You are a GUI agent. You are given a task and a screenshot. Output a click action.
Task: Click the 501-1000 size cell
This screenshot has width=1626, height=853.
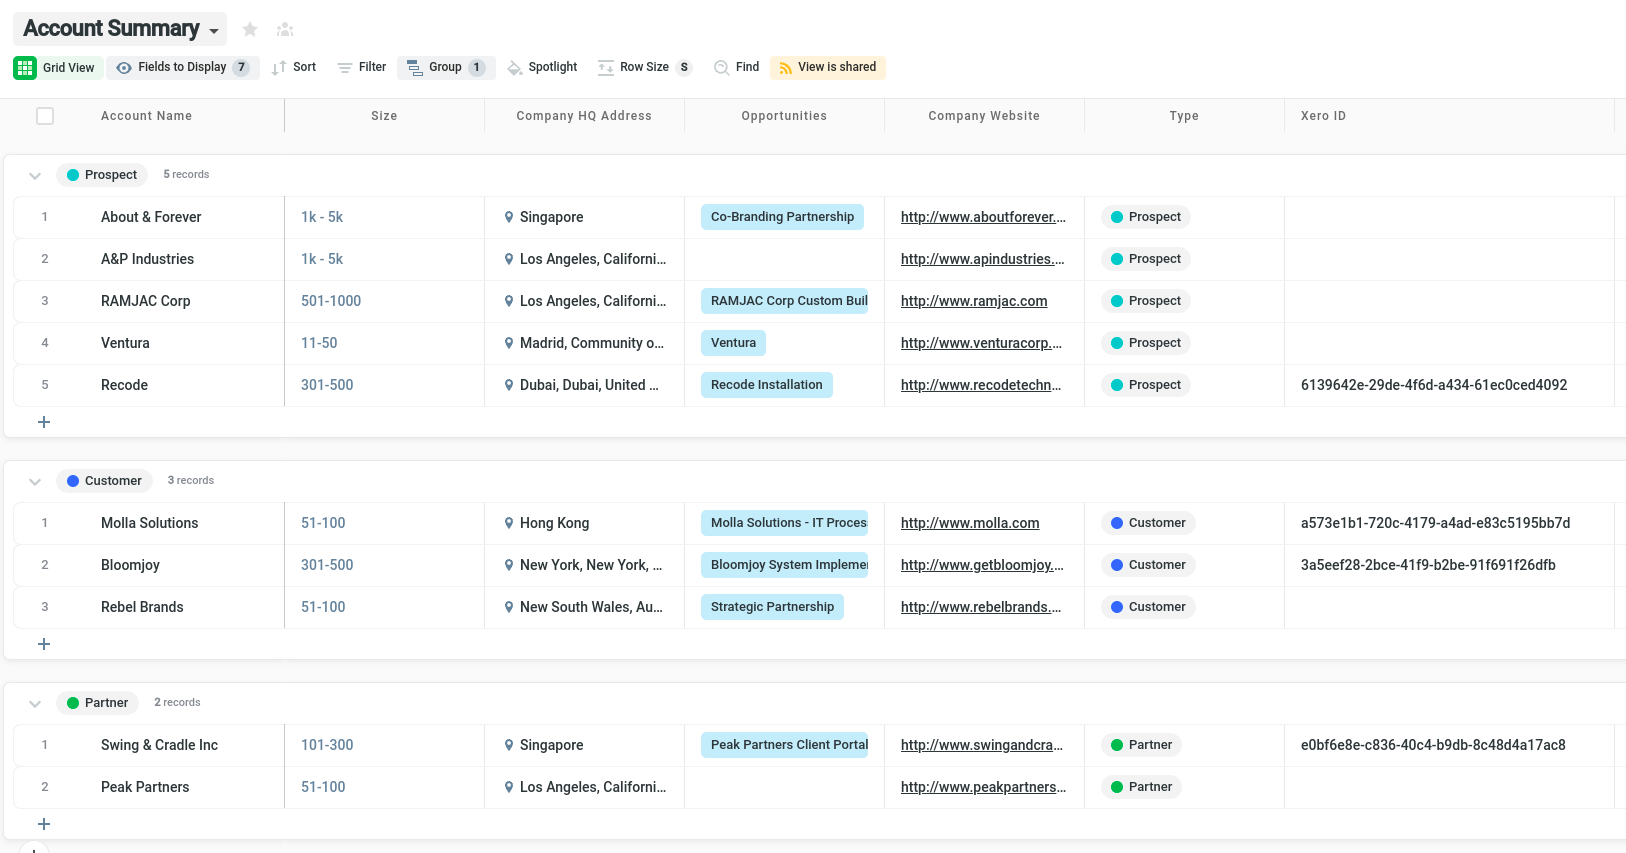pos(384,301)
